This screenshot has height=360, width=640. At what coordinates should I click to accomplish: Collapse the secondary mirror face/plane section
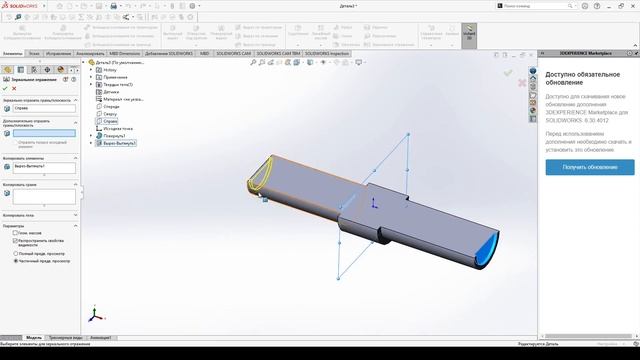(76, 122)
